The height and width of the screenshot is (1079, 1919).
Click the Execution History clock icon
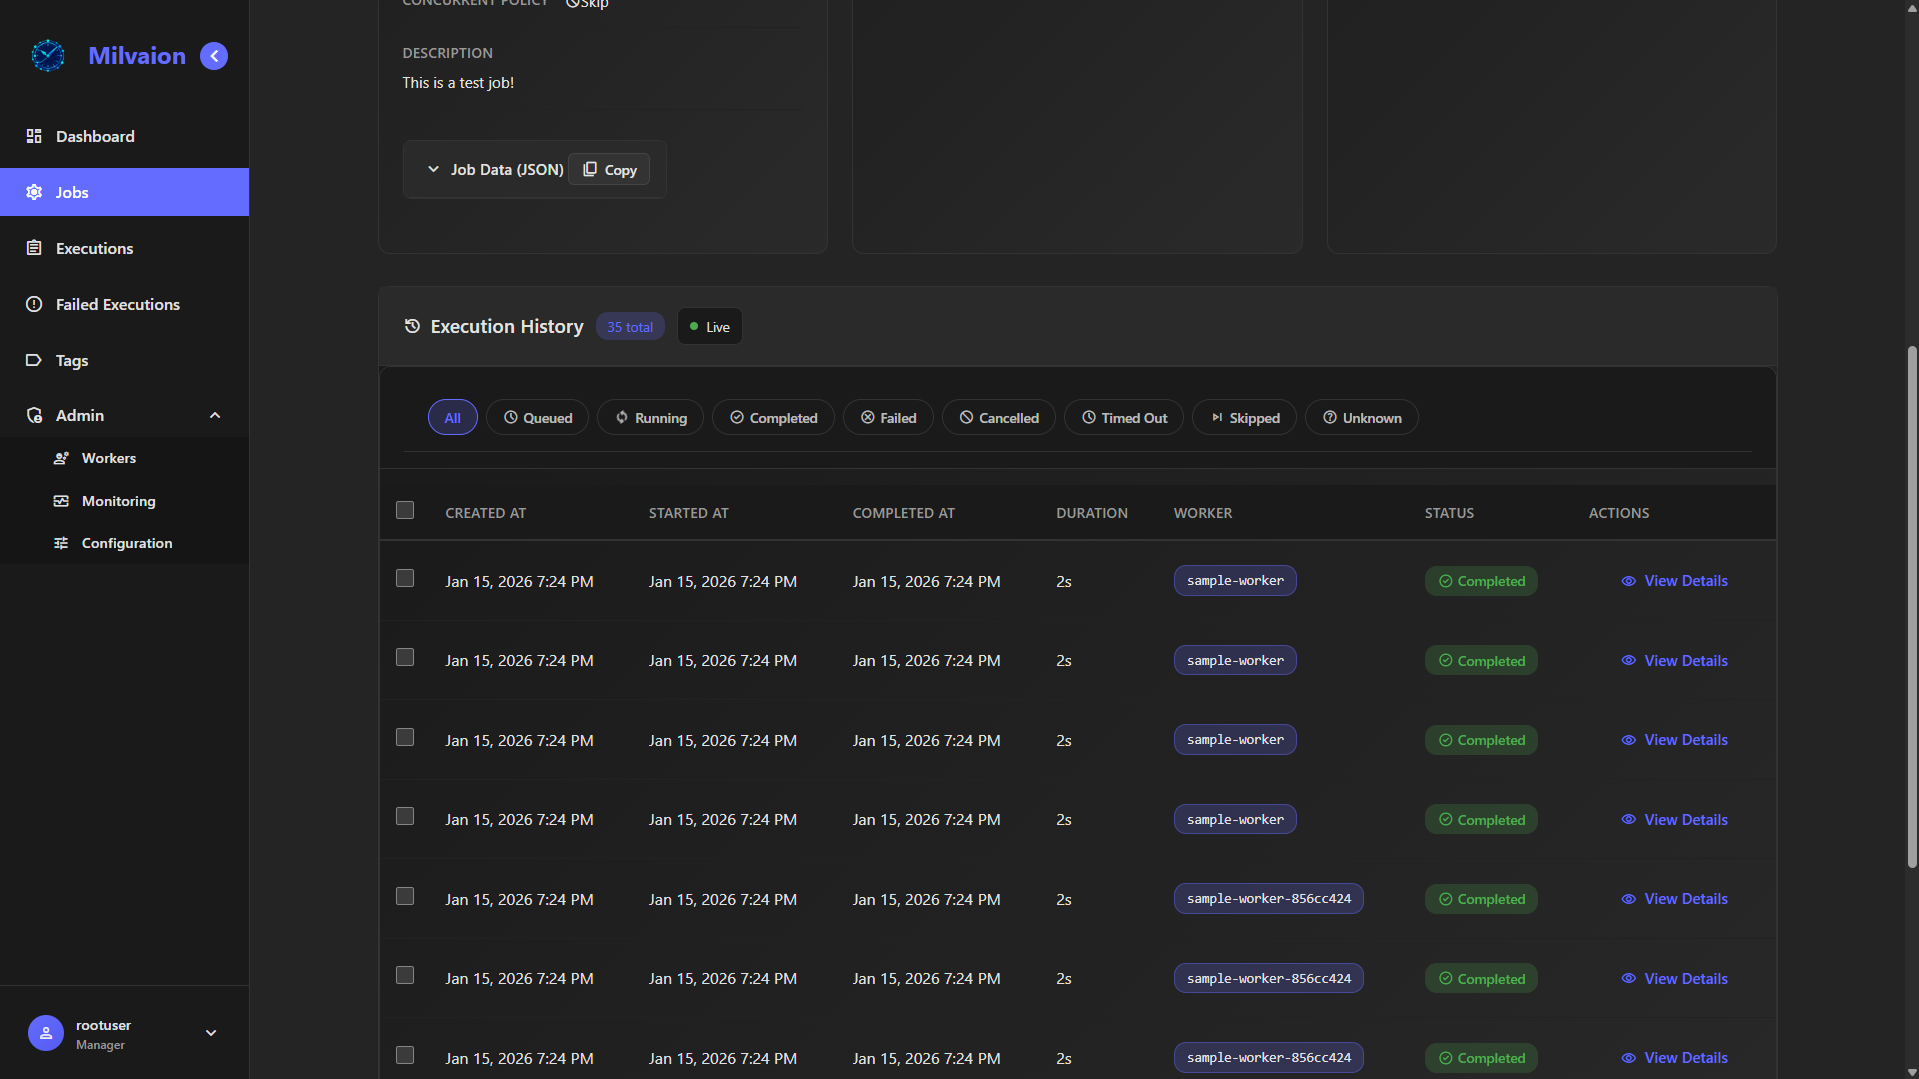click(x=412, y=326)
